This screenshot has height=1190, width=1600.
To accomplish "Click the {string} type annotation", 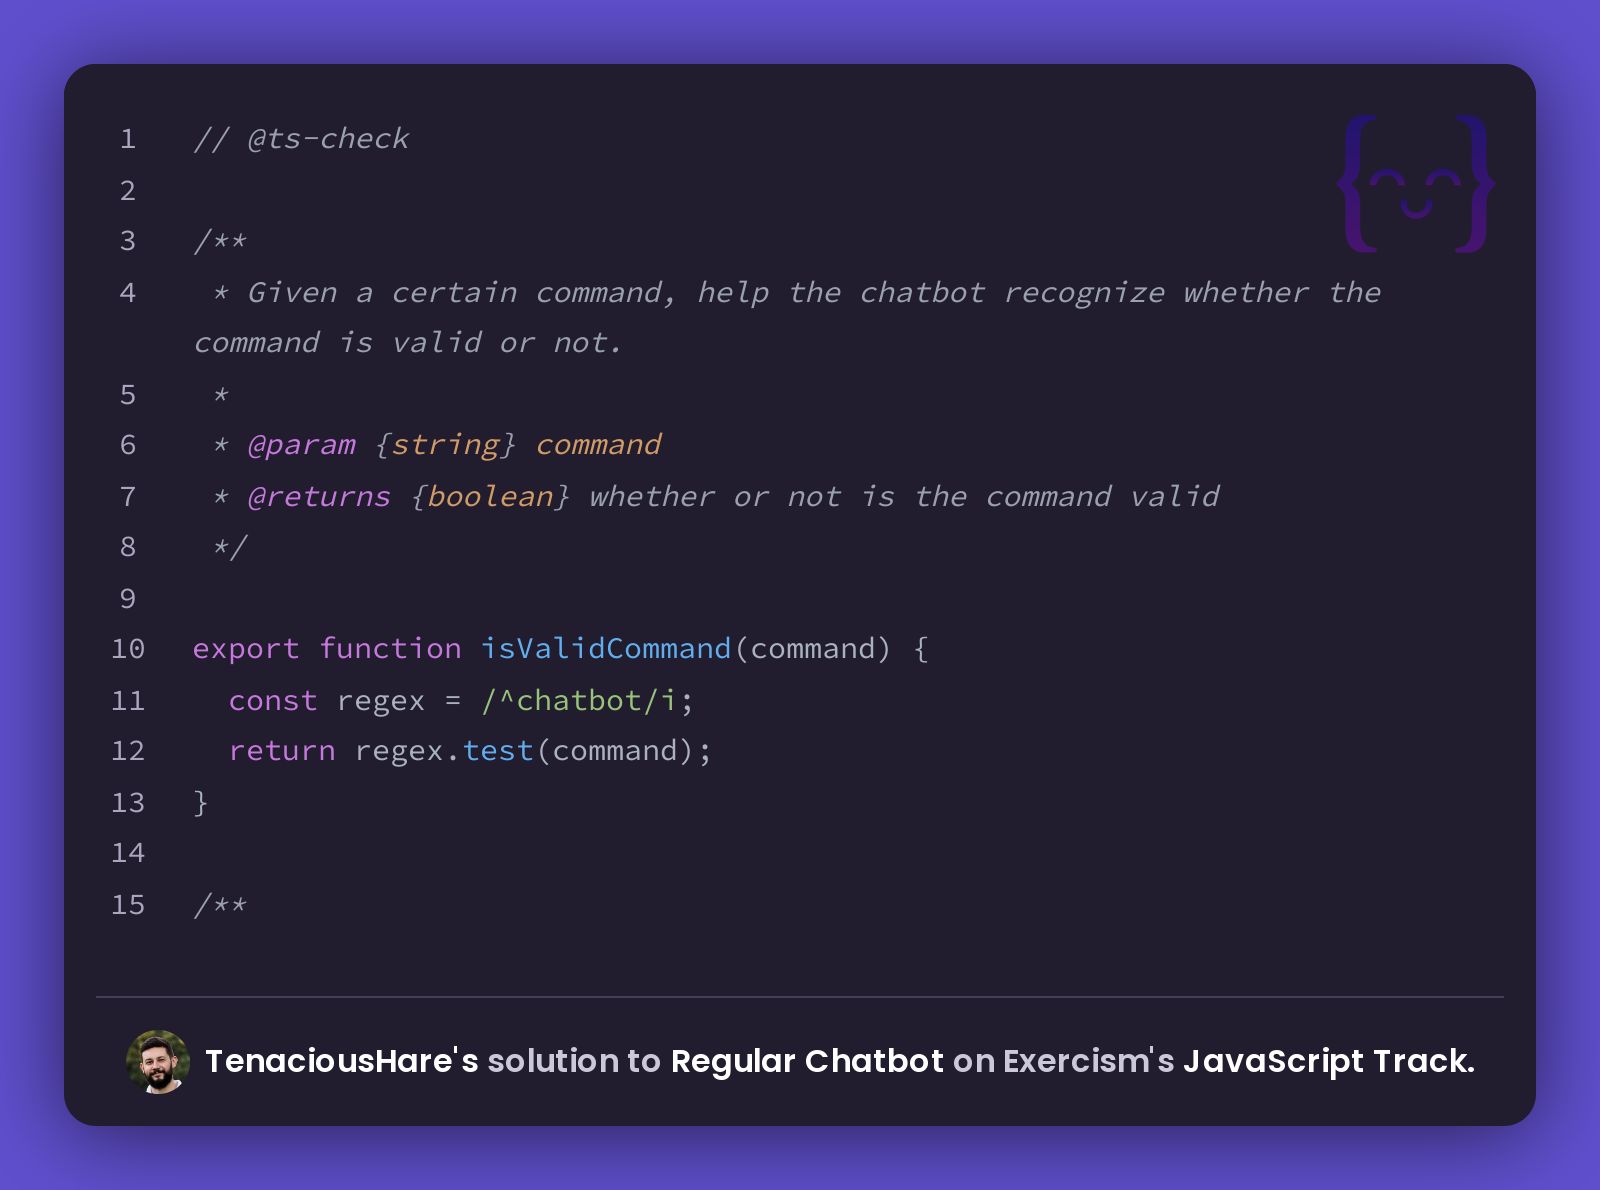I will 445,445.
